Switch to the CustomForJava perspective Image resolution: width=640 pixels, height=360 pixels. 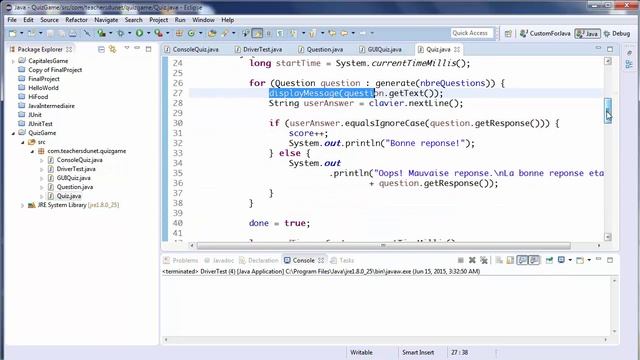[x=545, y=33]
